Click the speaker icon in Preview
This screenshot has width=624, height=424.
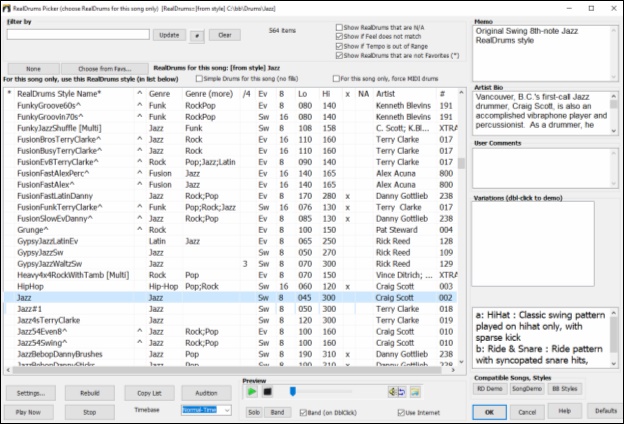coord(392,392)
